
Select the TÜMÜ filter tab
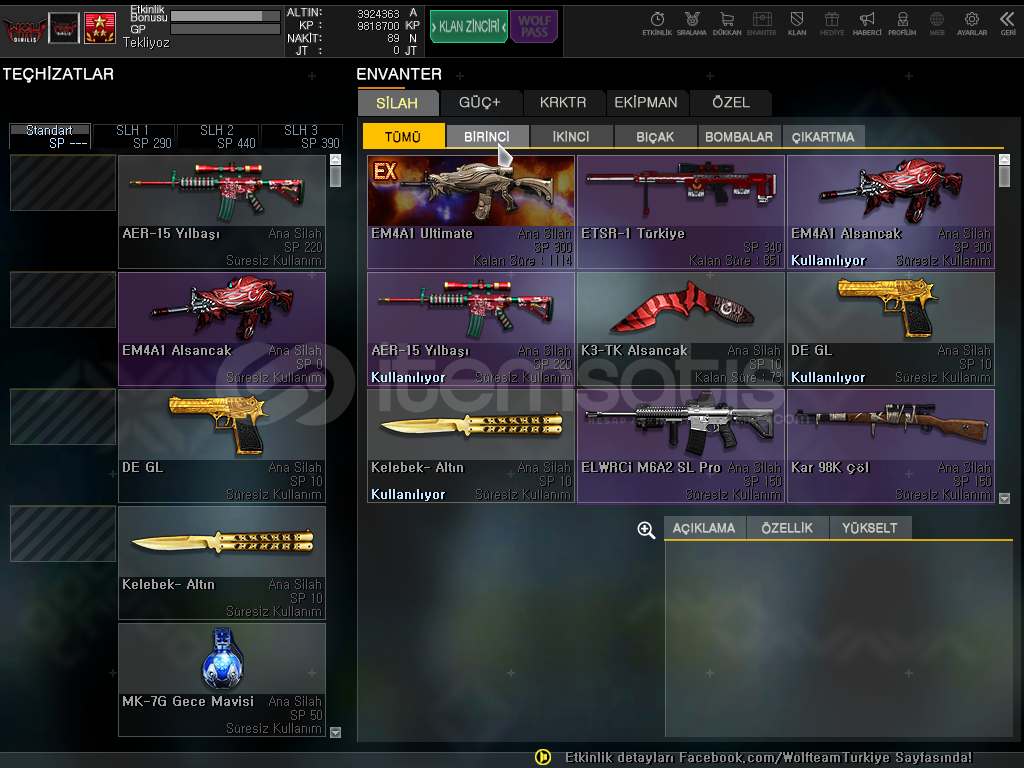click(403, 136)
